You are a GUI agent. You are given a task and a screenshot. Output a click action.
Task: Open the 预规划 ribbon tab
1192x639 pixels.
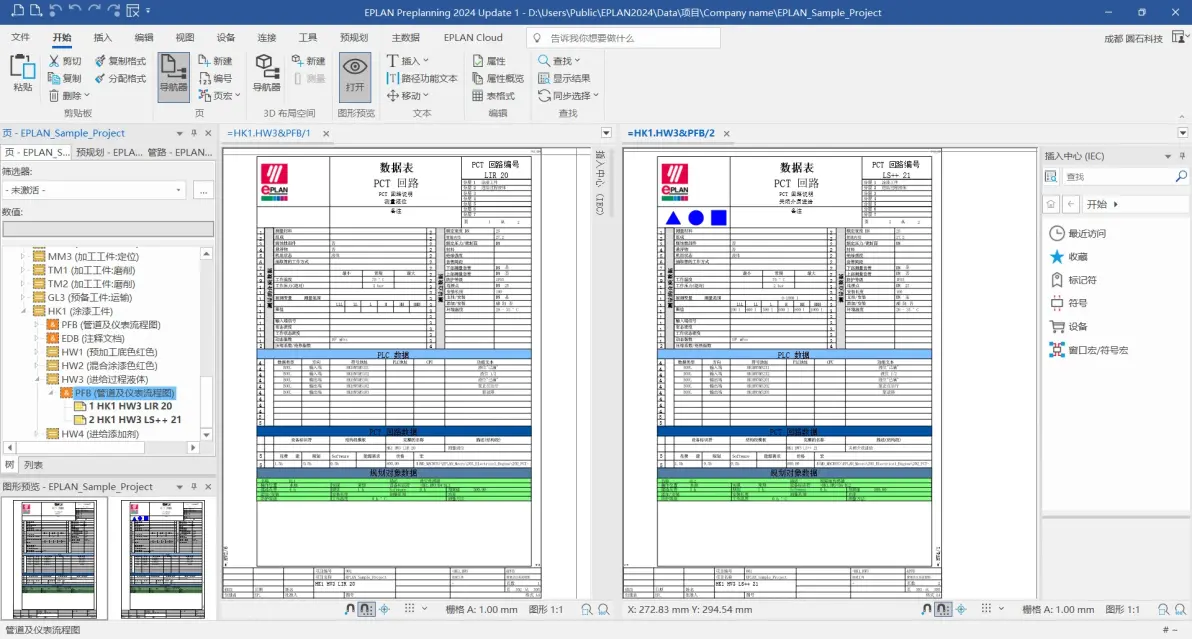point(353,37)
